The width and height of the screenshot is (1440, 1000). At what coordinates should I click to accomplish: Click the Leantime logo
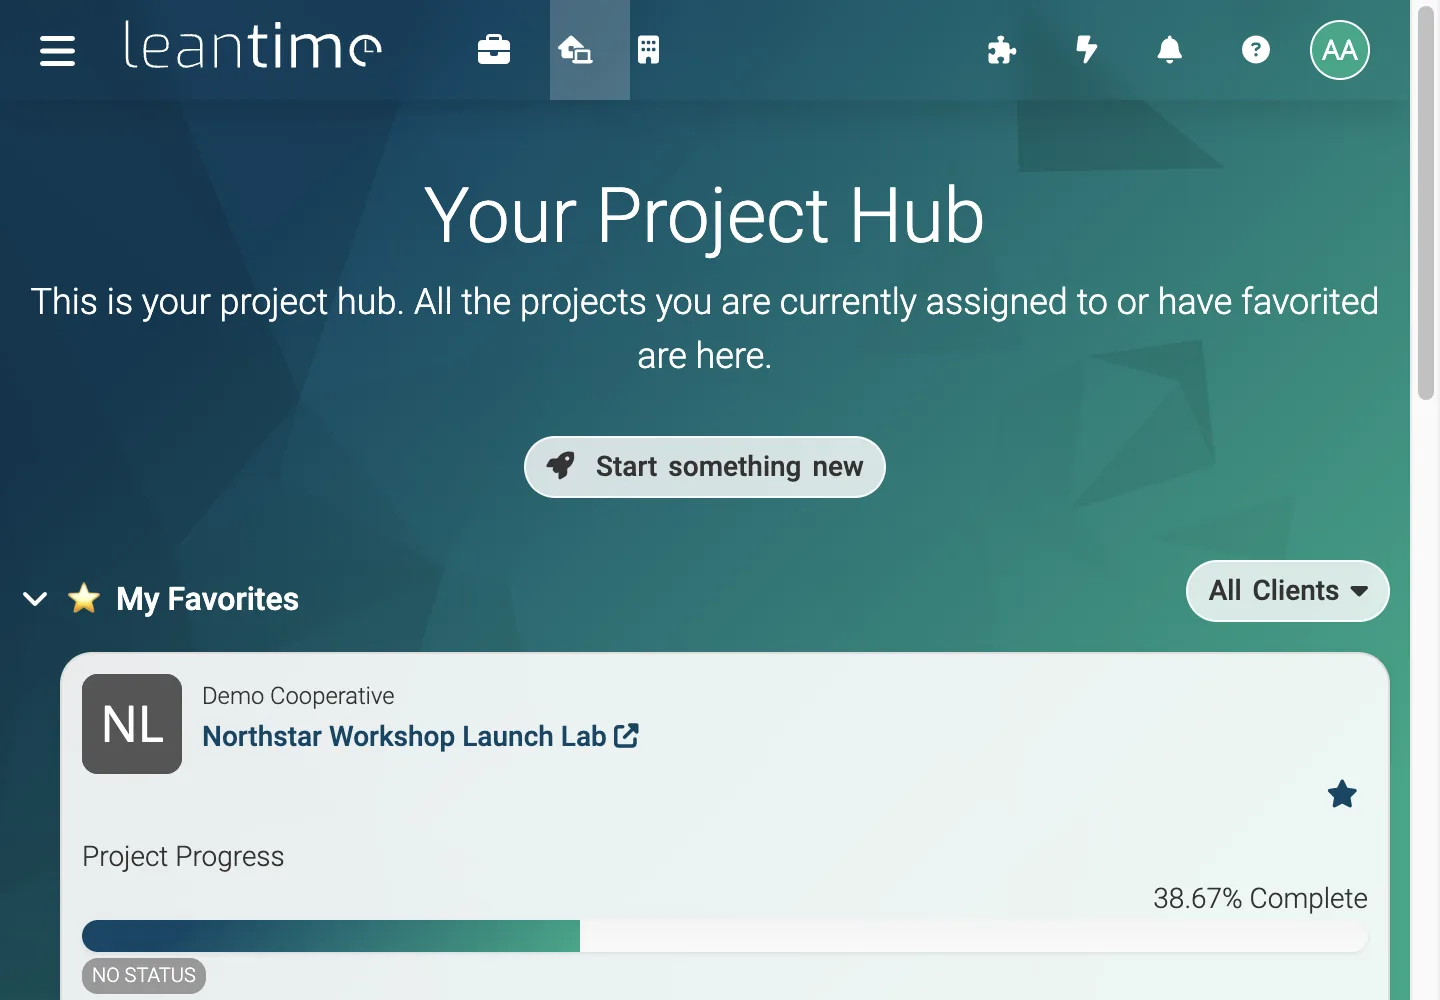click(x=252, y=47)
